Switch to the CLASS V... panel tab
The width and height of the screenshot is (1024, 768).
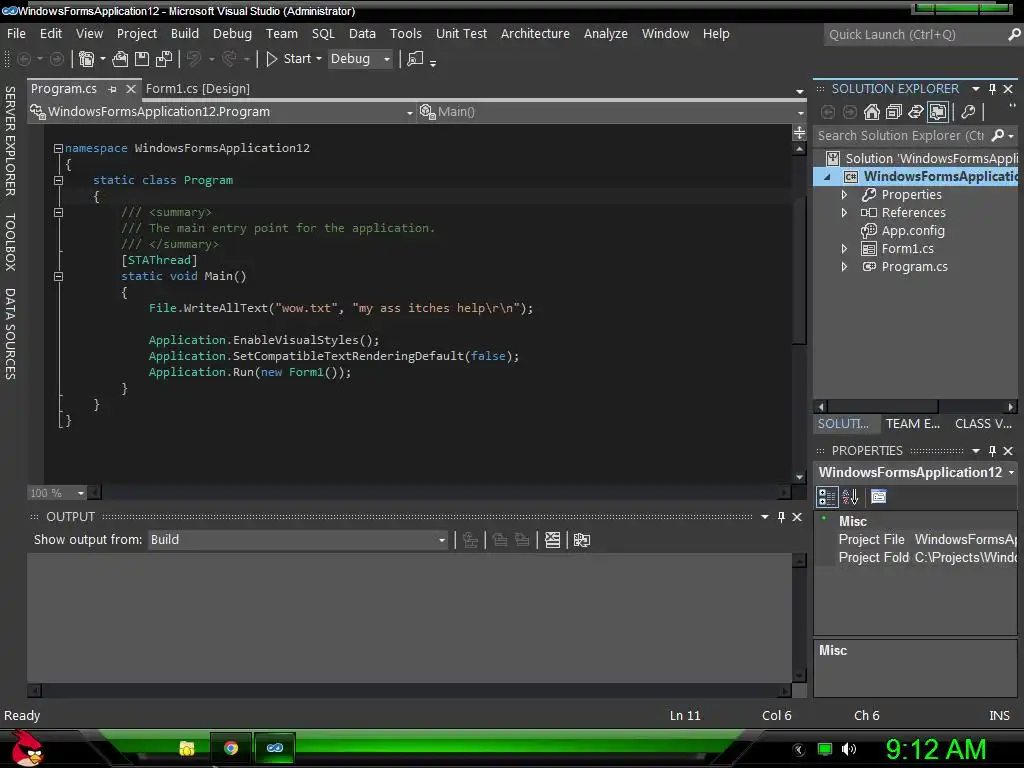point(983,424)
